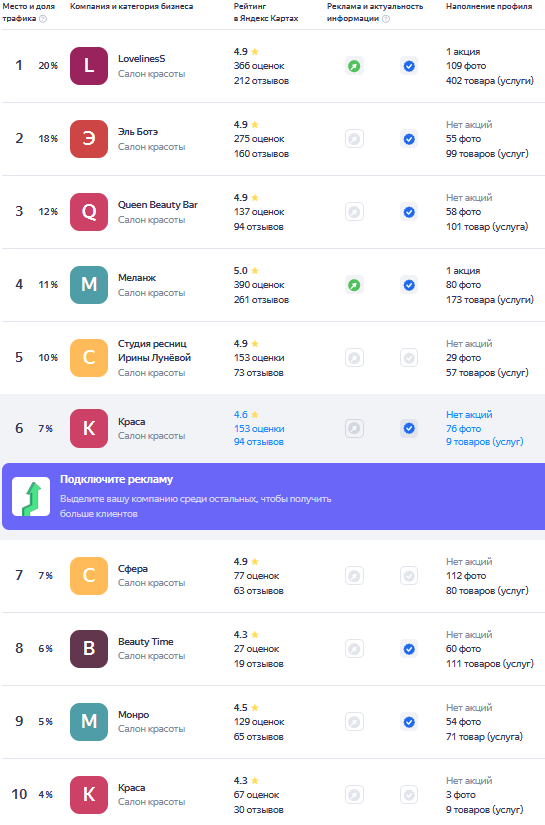Image resolution: width=545 pixels, height=825 pixels.
Task: Open the Подключите рекламу banner
Action: pyautogui.click(x=274, y=496)
